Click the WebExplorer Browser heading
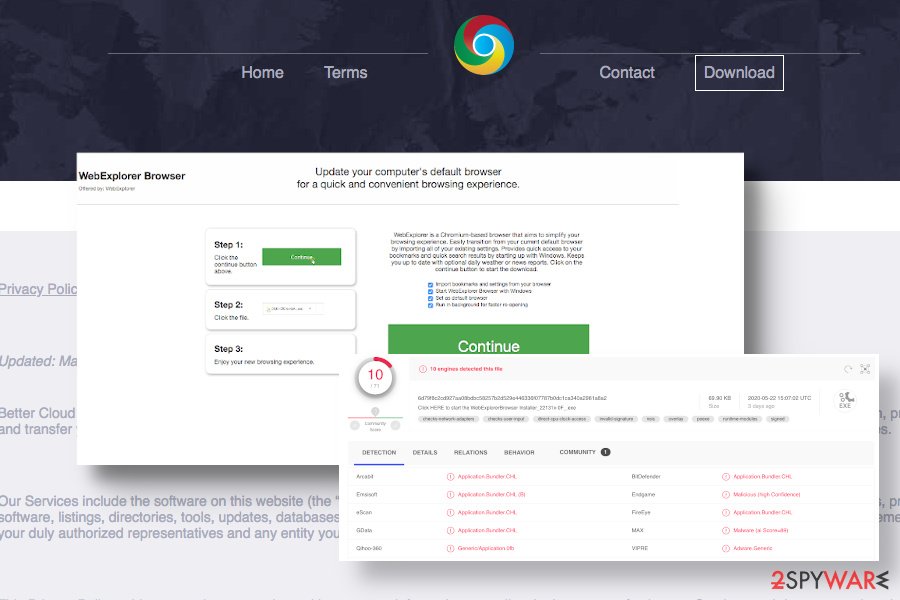Viewport: 900px width, 600px height. (x=132, y=176)
